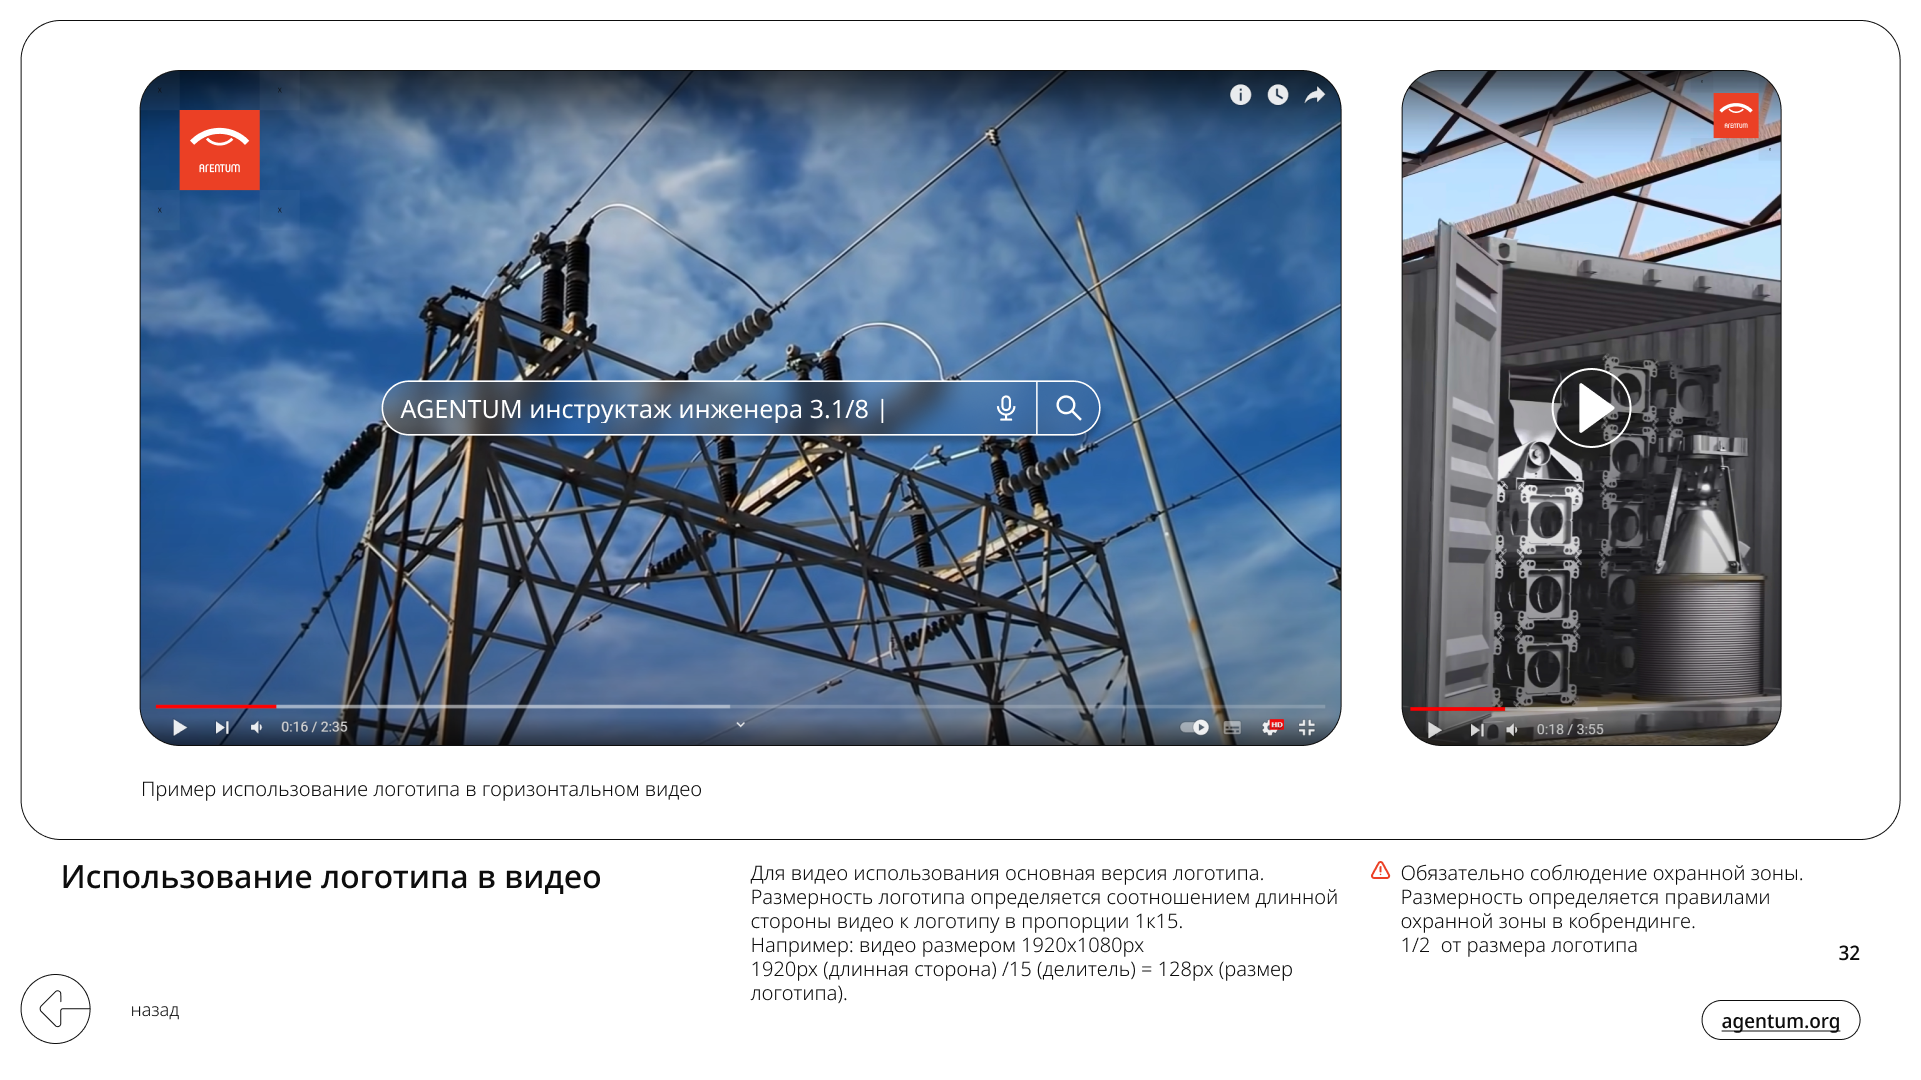Toggle subtitles on the horizontal video
The image size is (1921, 1080).
(1232, 727)
